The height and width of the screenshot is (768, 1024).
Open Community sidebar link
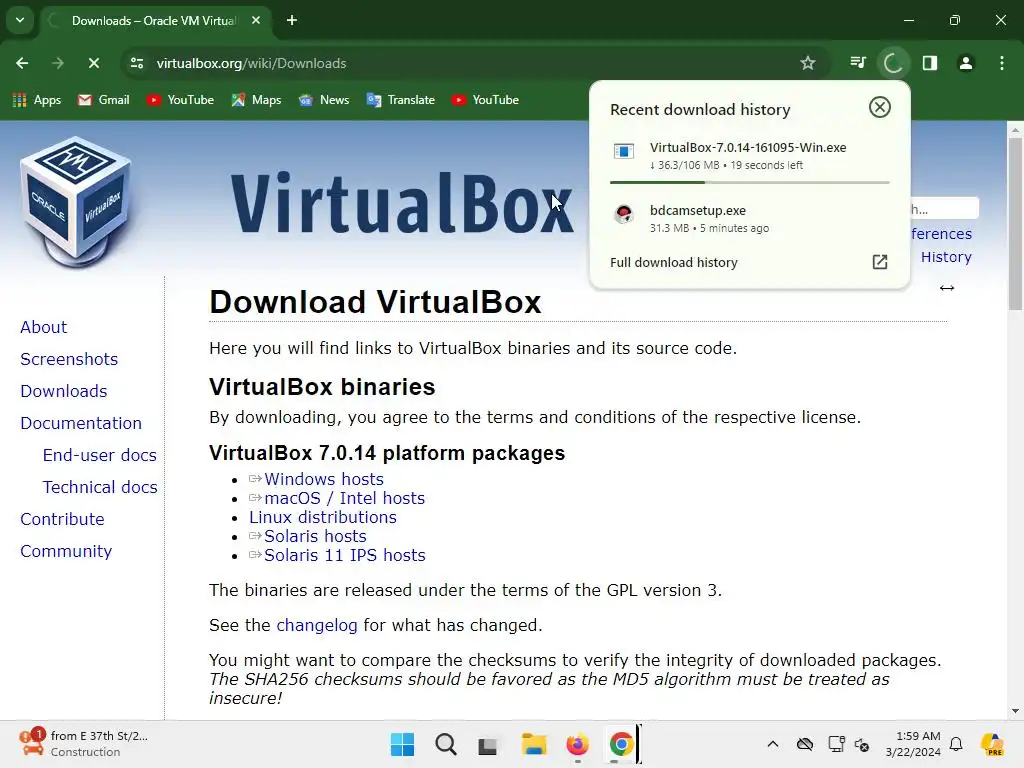click(x=66, y=551)
